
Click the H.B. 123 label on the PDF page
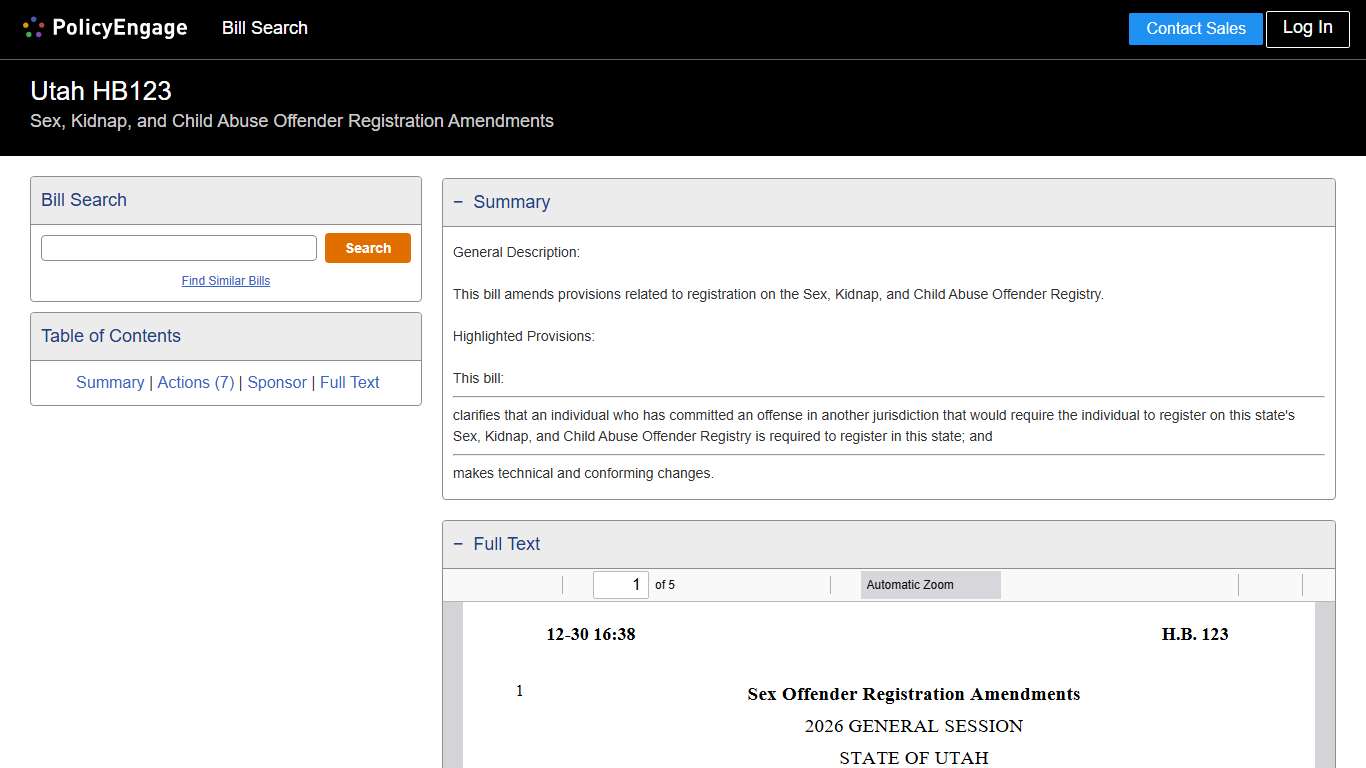click(1194, 634)
